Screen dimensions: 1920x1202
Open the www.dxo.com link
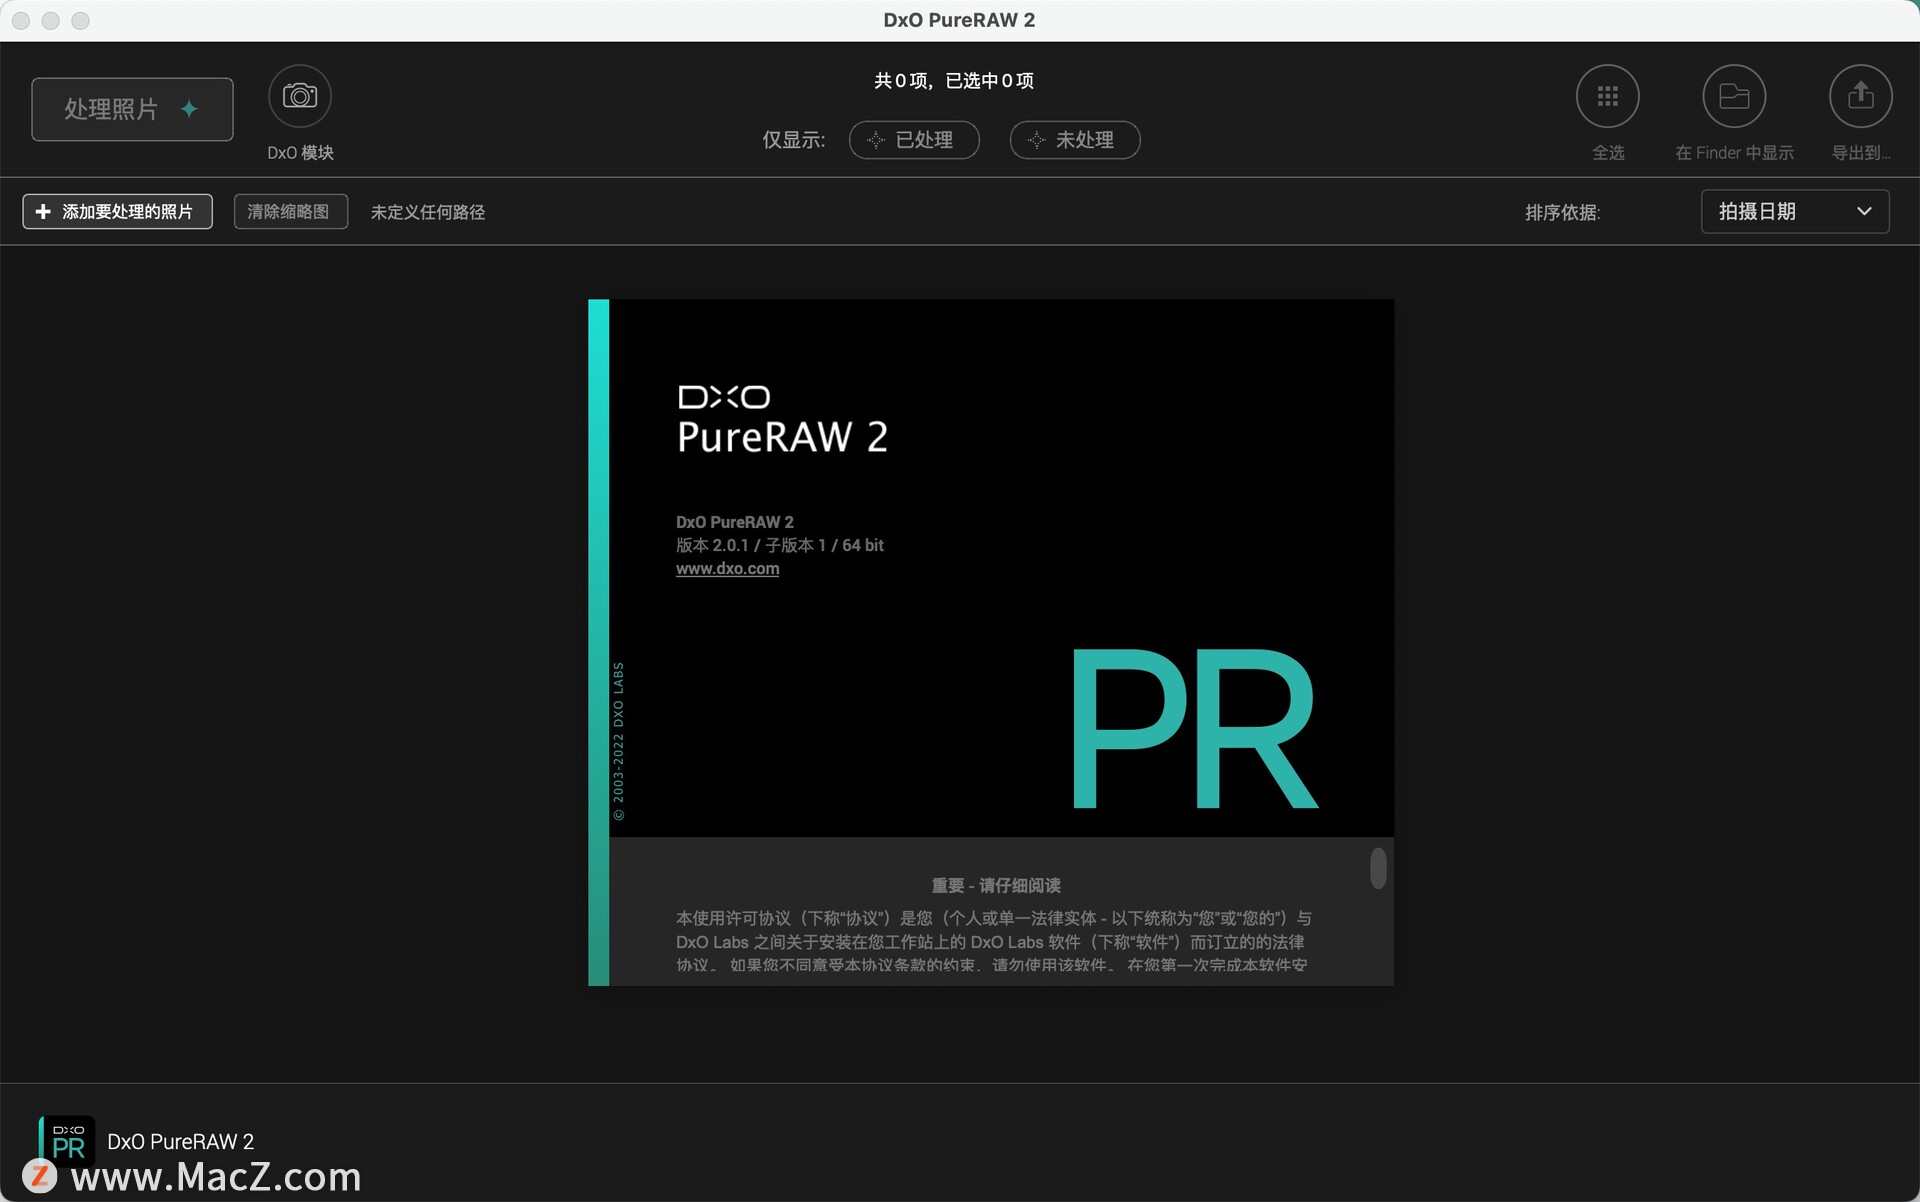[727, 569]
